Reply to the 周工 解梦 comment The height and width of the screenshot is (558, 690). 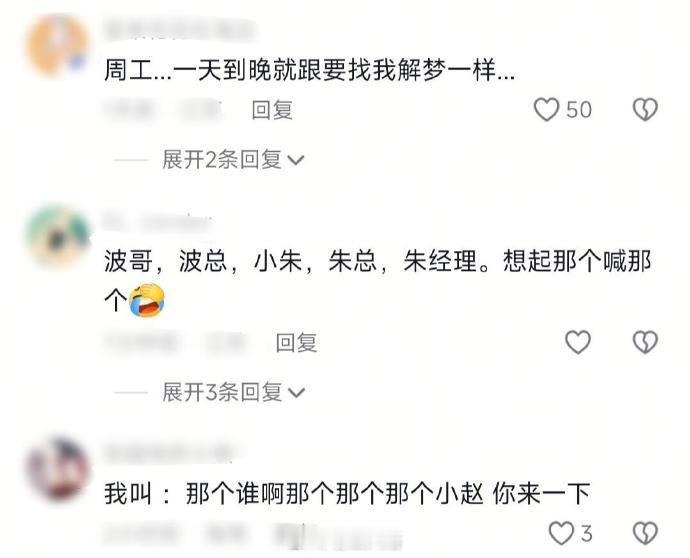click(x=272, y=110)
